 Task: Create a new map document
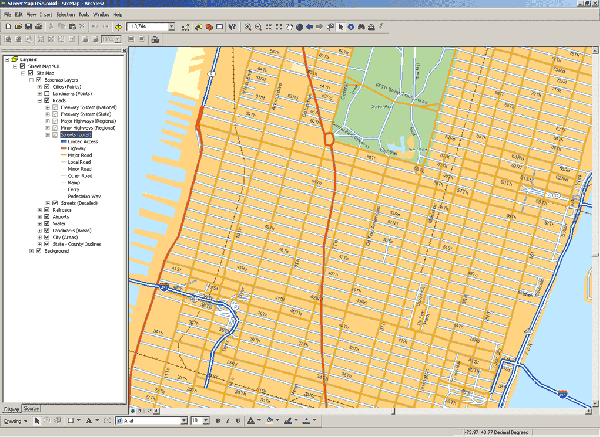(x=8, y=27)
